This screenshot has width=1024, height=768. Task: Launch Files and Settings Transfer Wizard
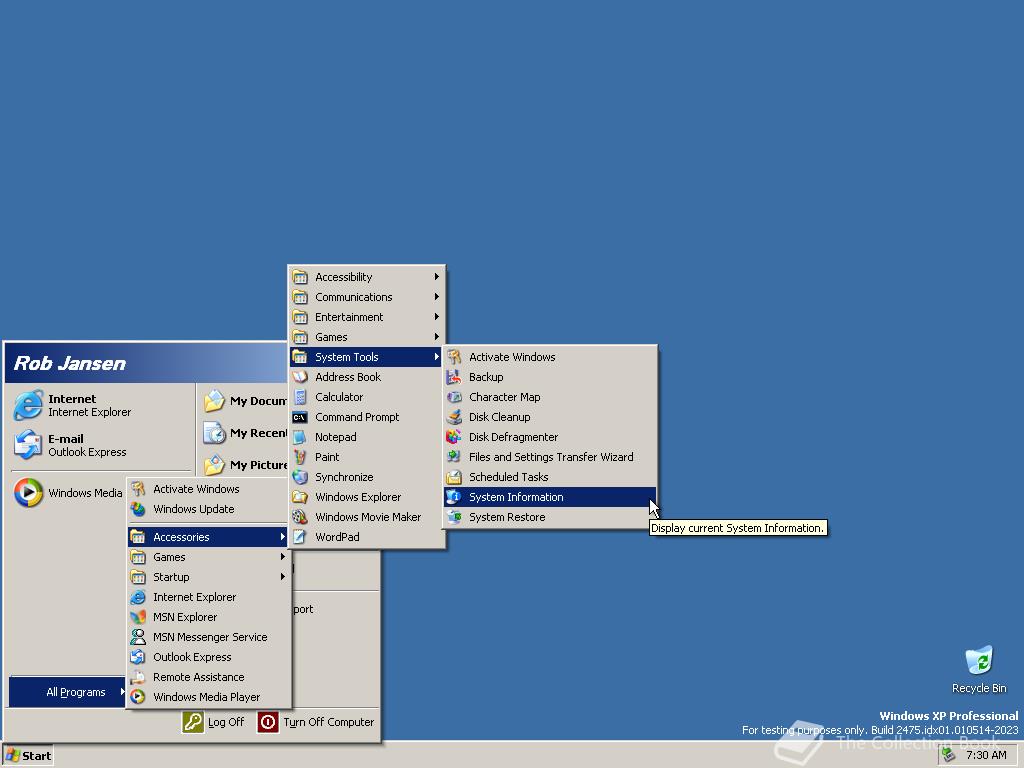click(x=550, y=457)
